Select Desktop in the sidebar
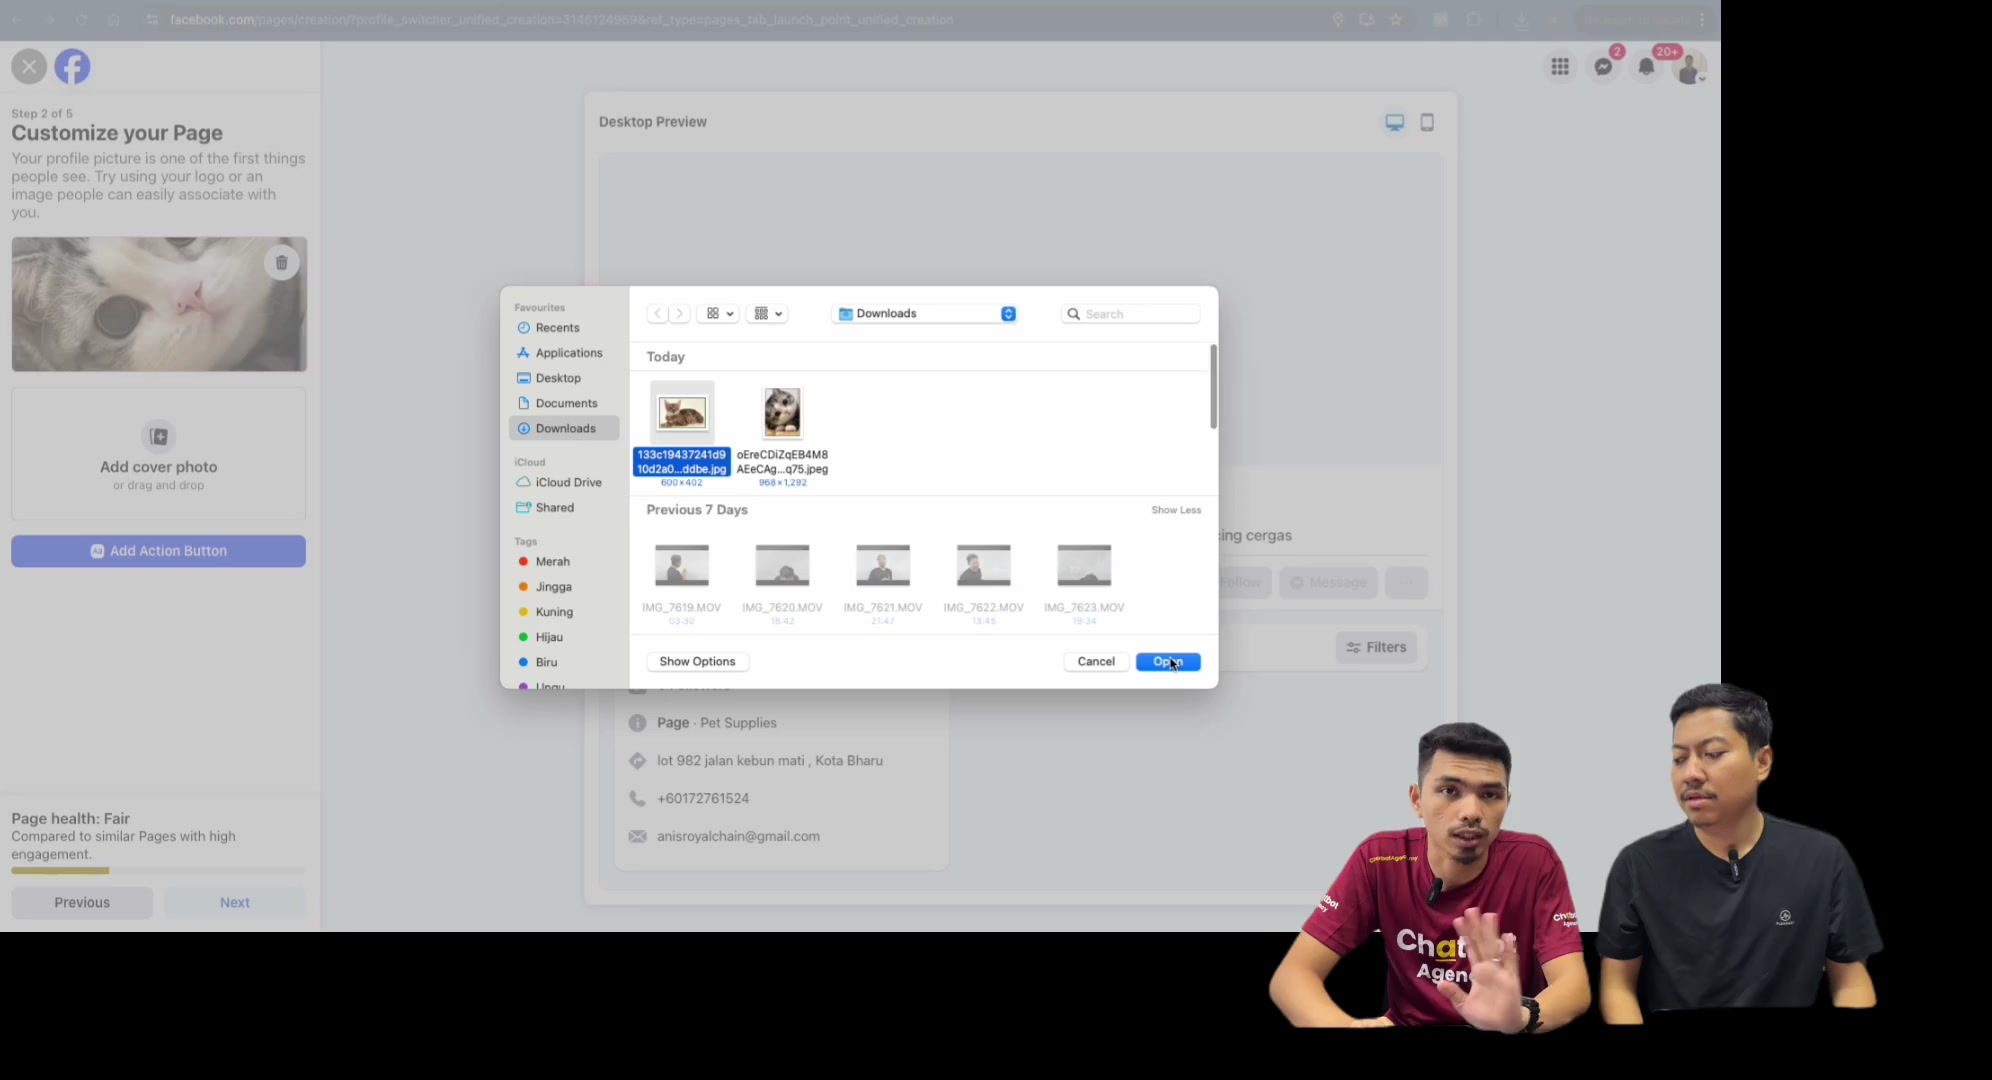The image size is (1992, 1080). [564, 378]
